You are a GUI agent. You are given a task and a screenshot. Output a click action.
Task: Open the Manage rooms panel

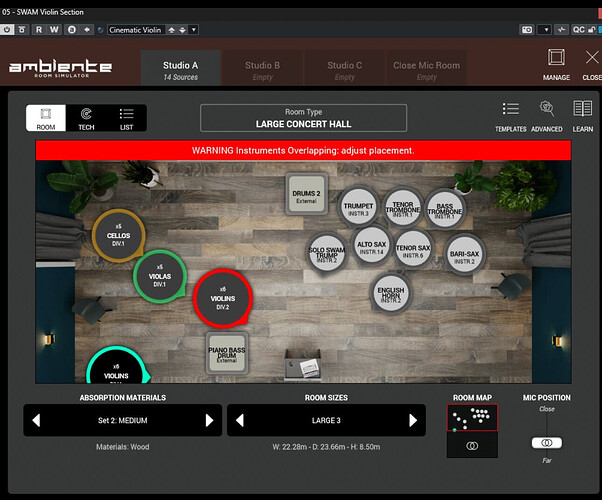point(556,65)
